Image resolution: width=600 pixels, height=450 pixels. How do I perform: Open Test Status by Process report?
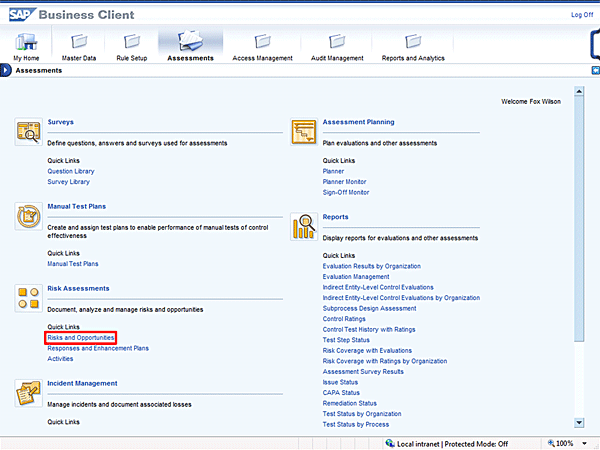(x=356, y=424)
